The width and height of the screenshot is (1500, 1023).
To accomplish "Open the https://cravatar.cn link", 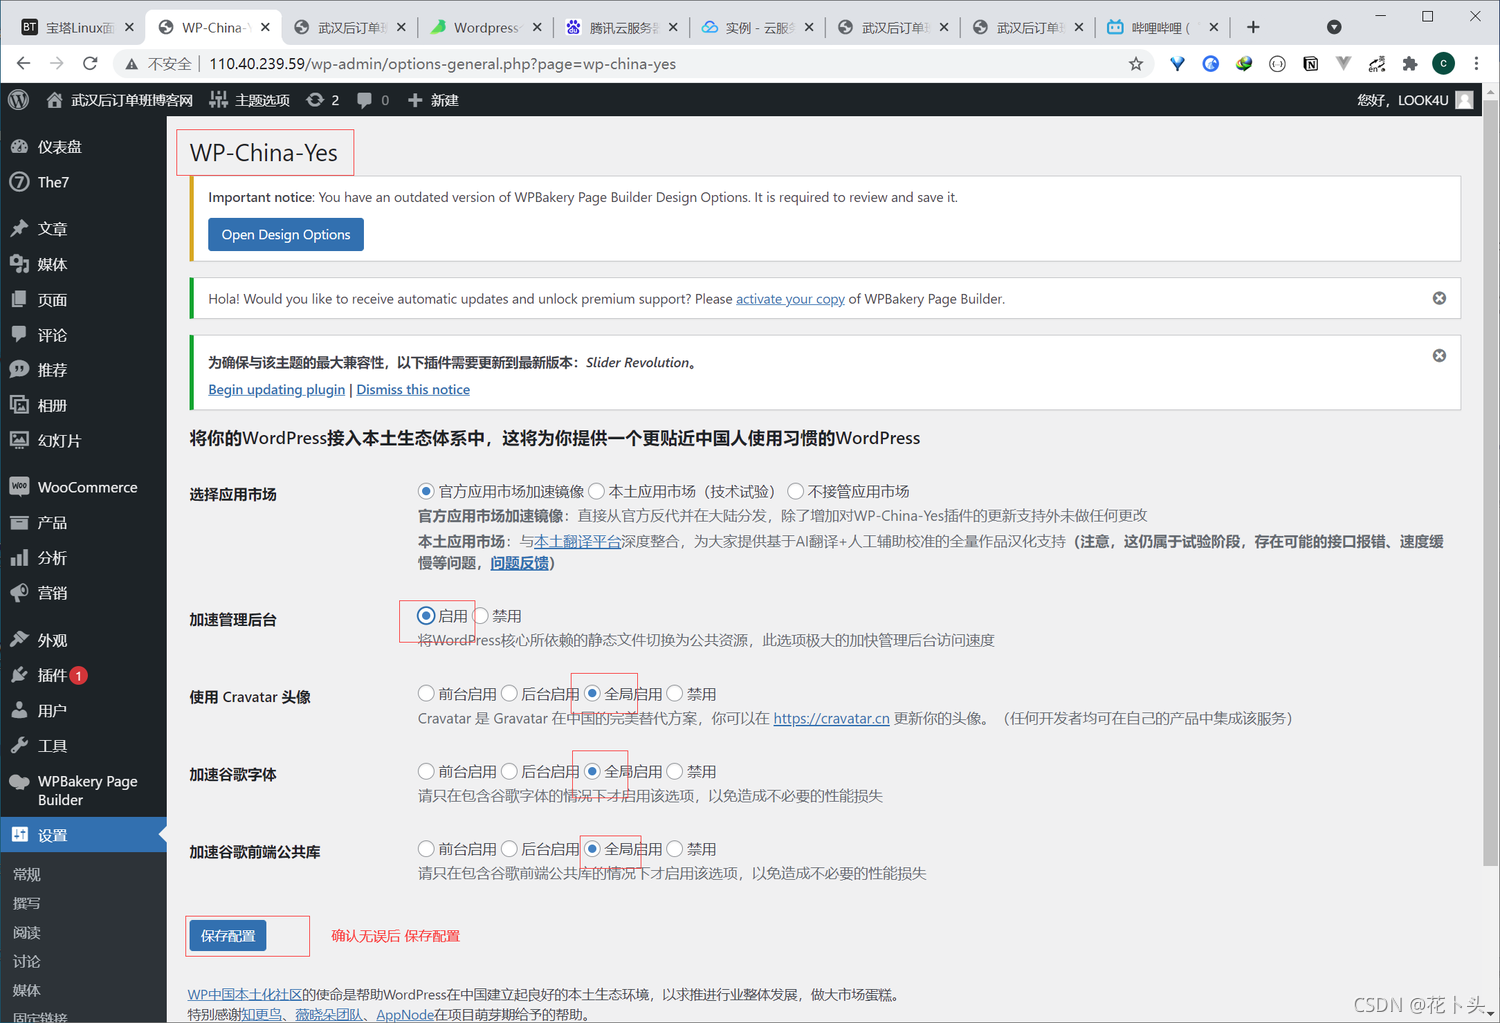I will [831, 718].
